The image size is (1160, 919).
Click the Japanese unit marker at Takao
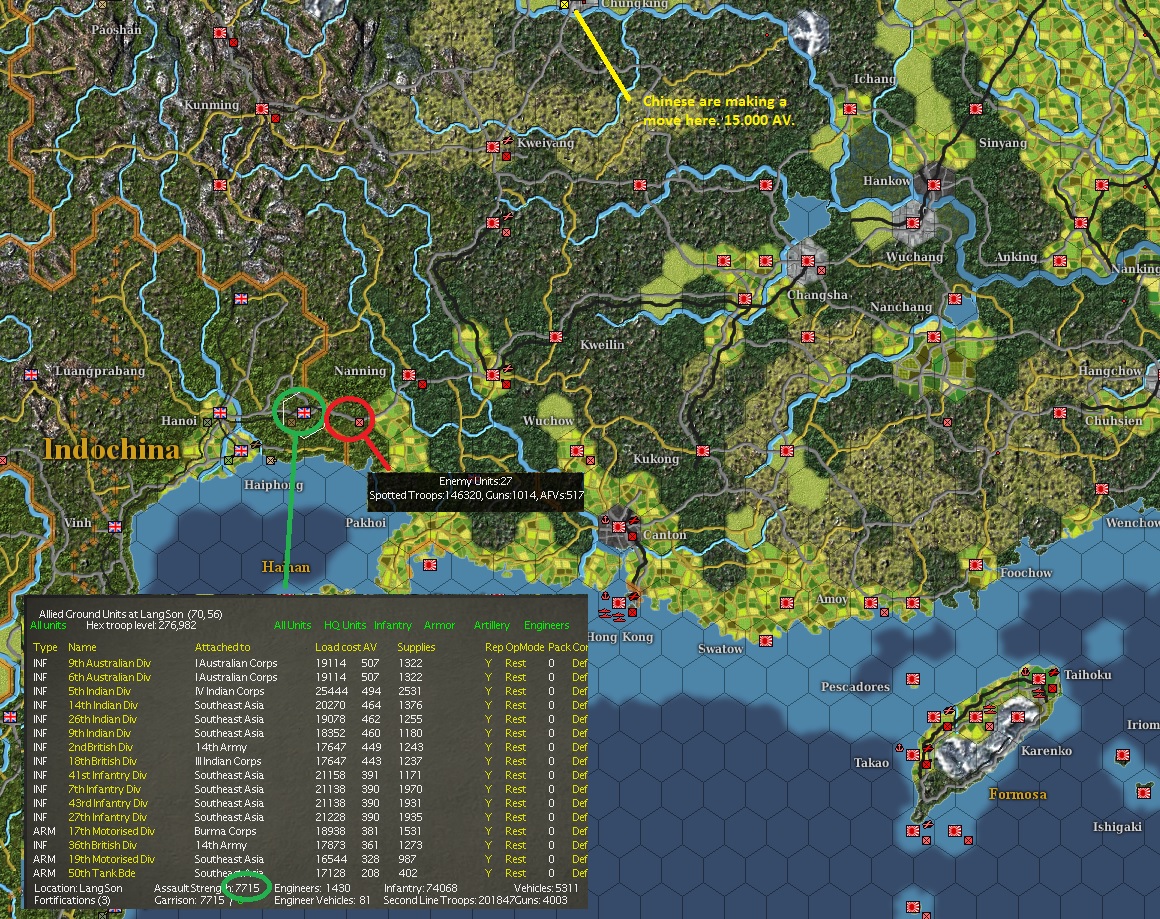[x=913, y=755]
